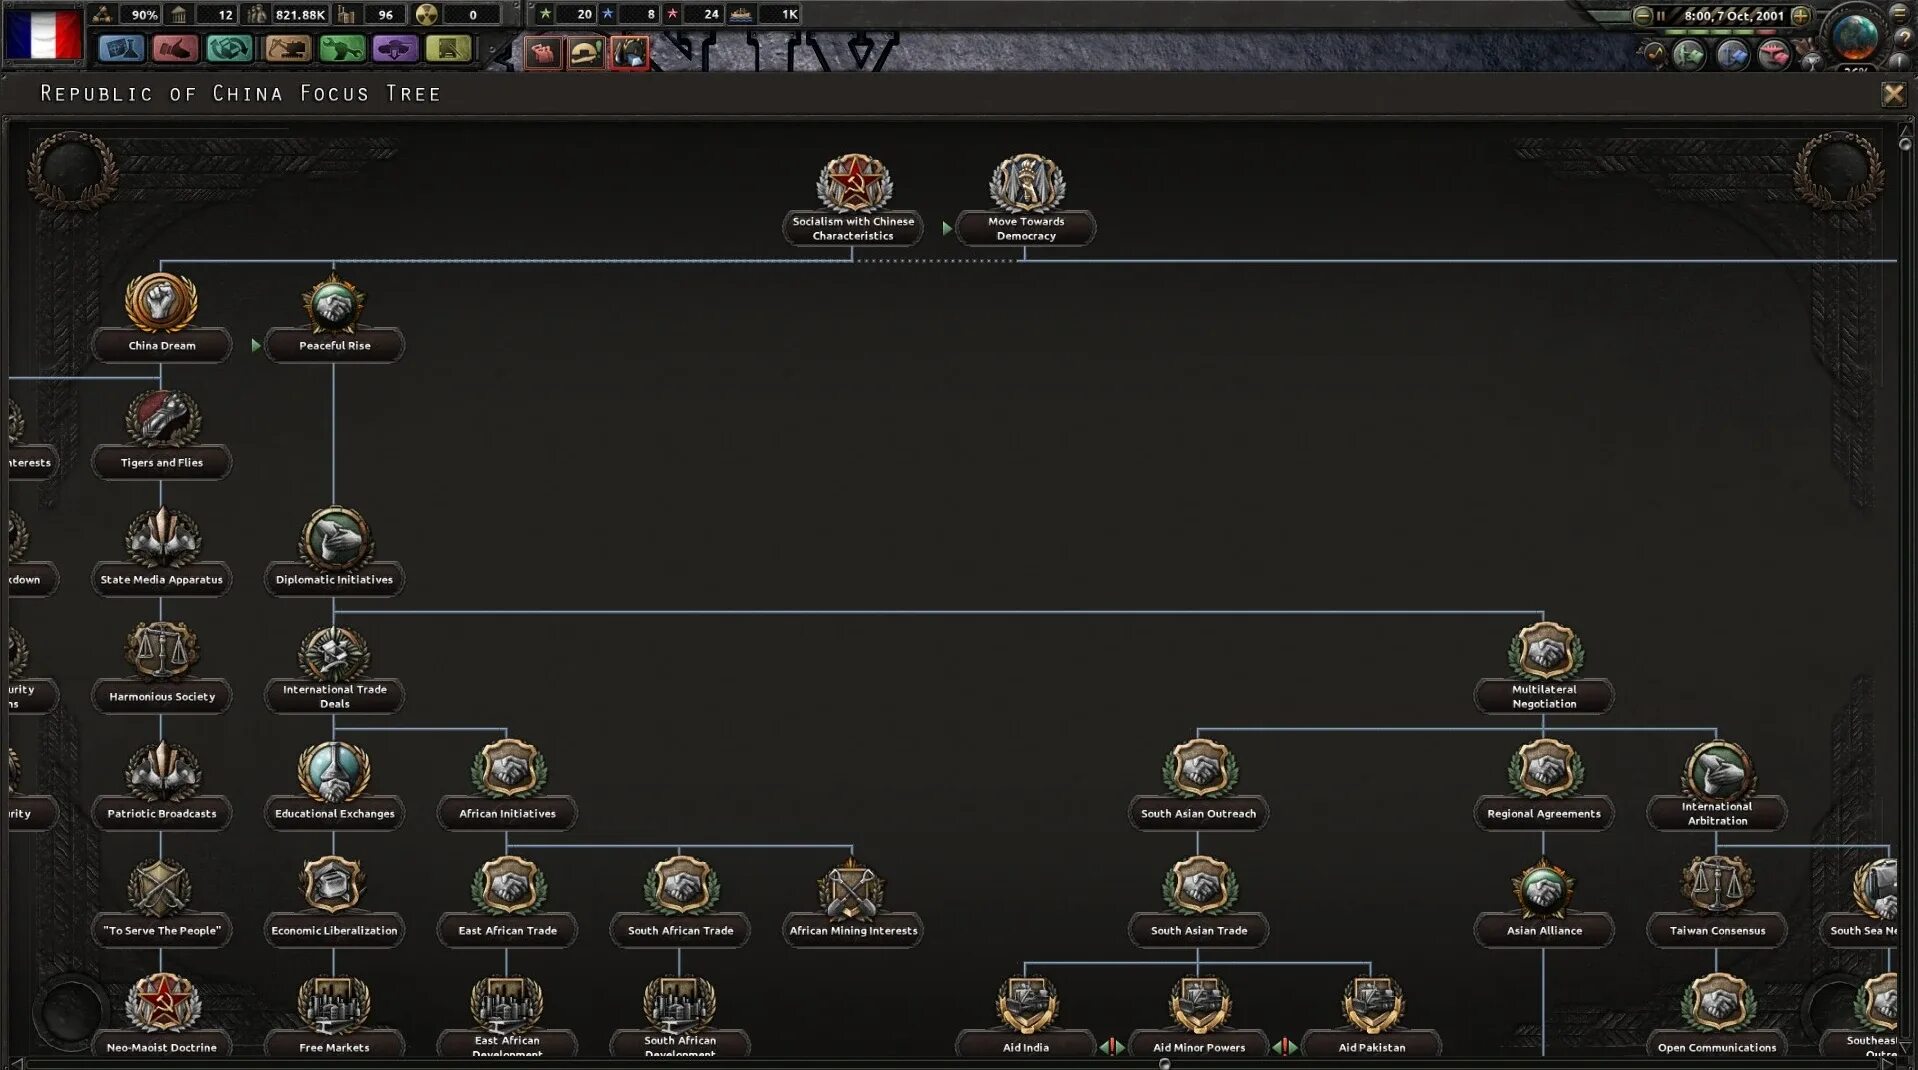Screen dimensions: 1918x1070
Task: Open the purple Recruit and Deploy button
Action: pyautogui.click(x=395, y=48)
